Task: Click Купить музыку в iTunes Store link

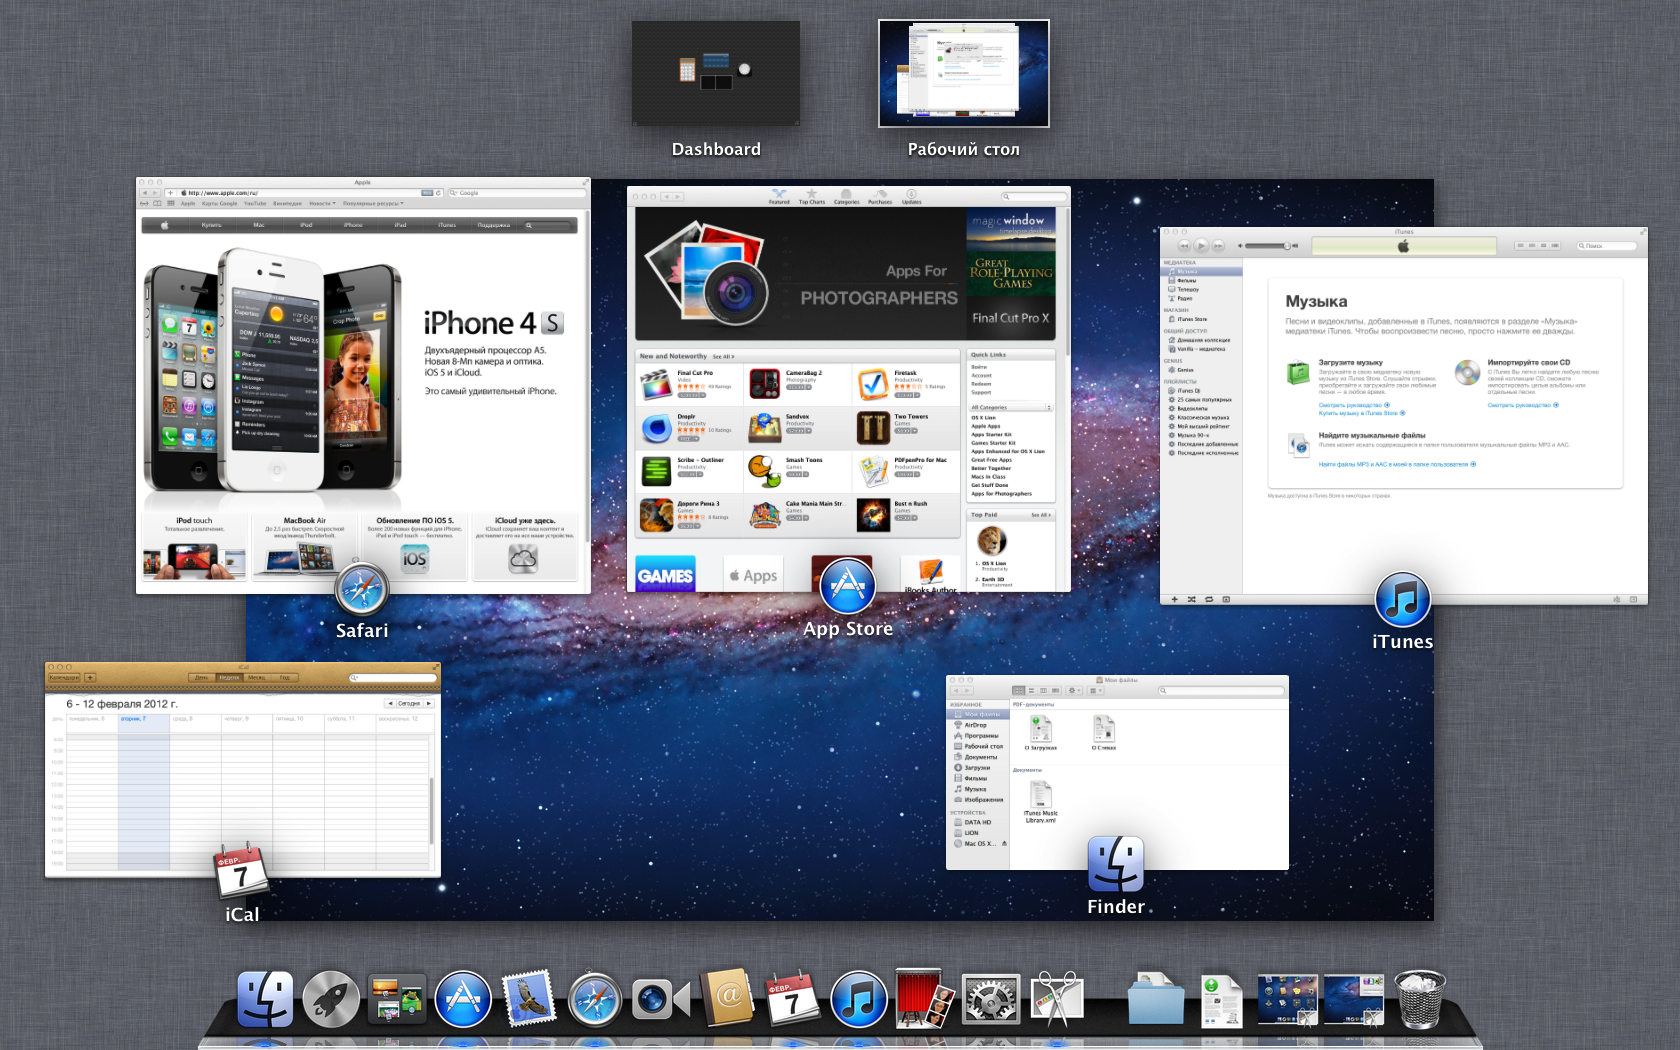Action: tap(1362, 413)
